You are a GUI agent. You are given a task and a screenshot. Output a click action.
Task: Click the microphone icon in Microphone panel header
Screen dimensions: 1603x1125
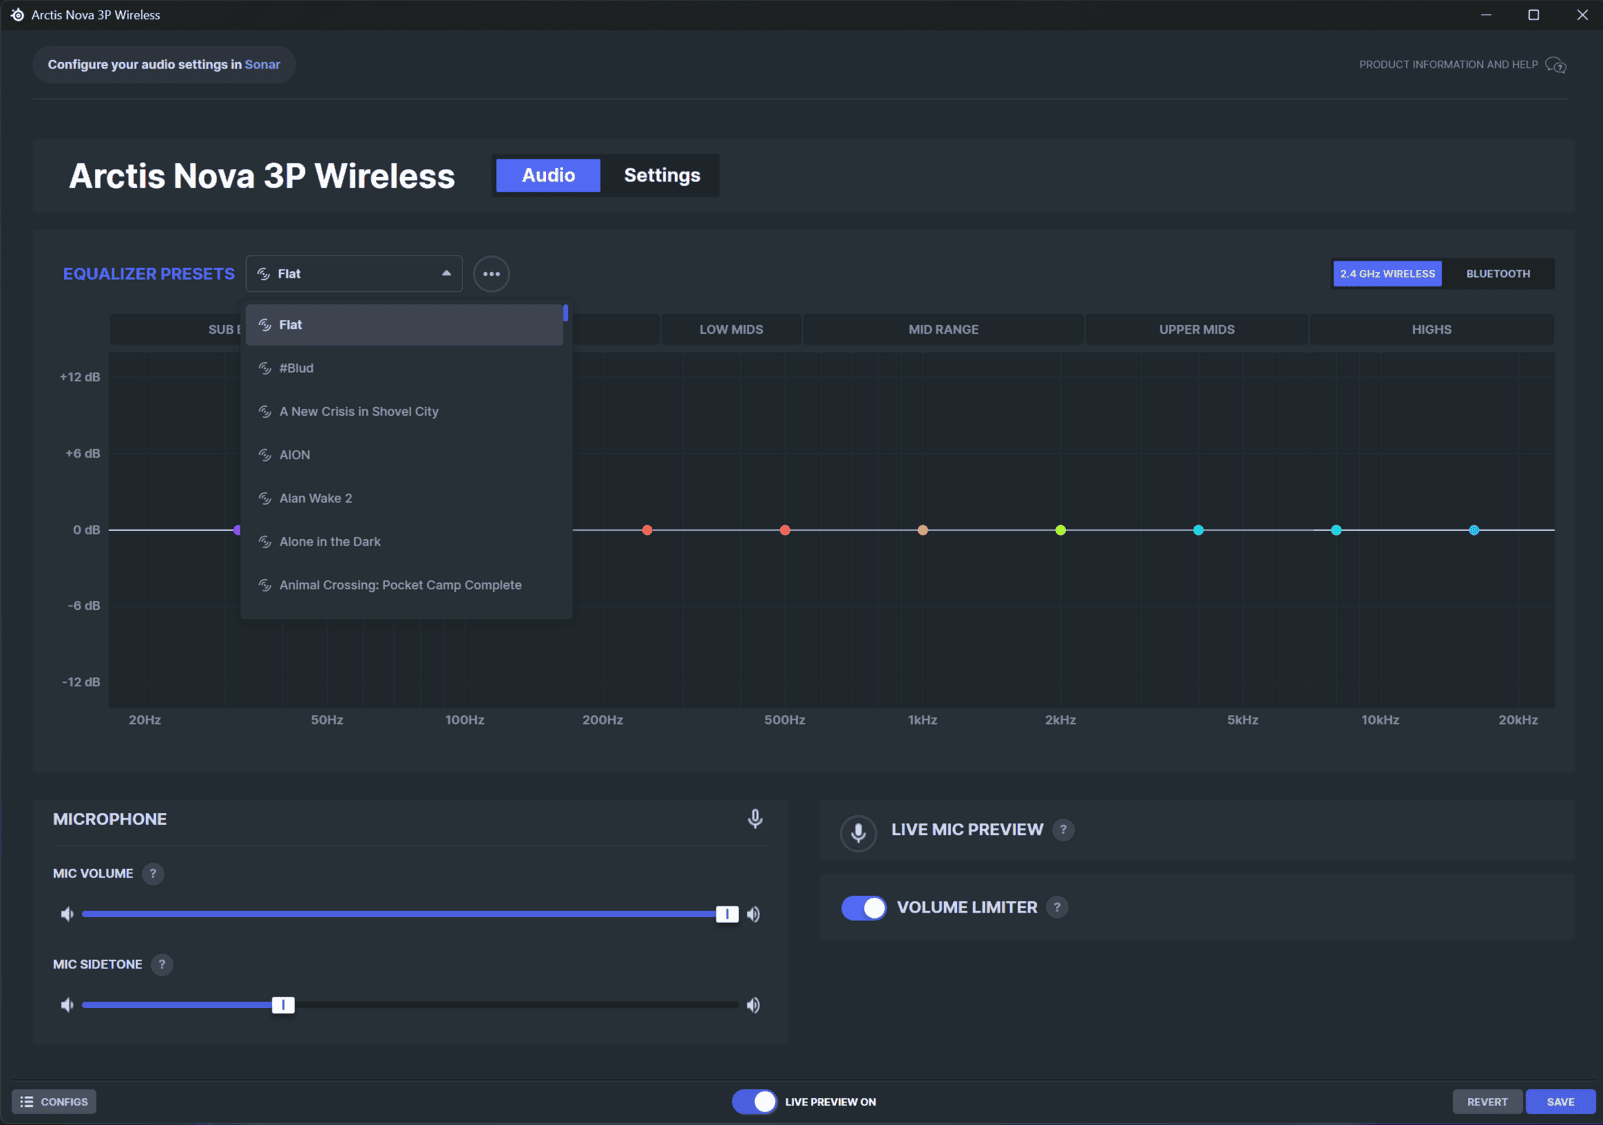click(x=755, y=819)
